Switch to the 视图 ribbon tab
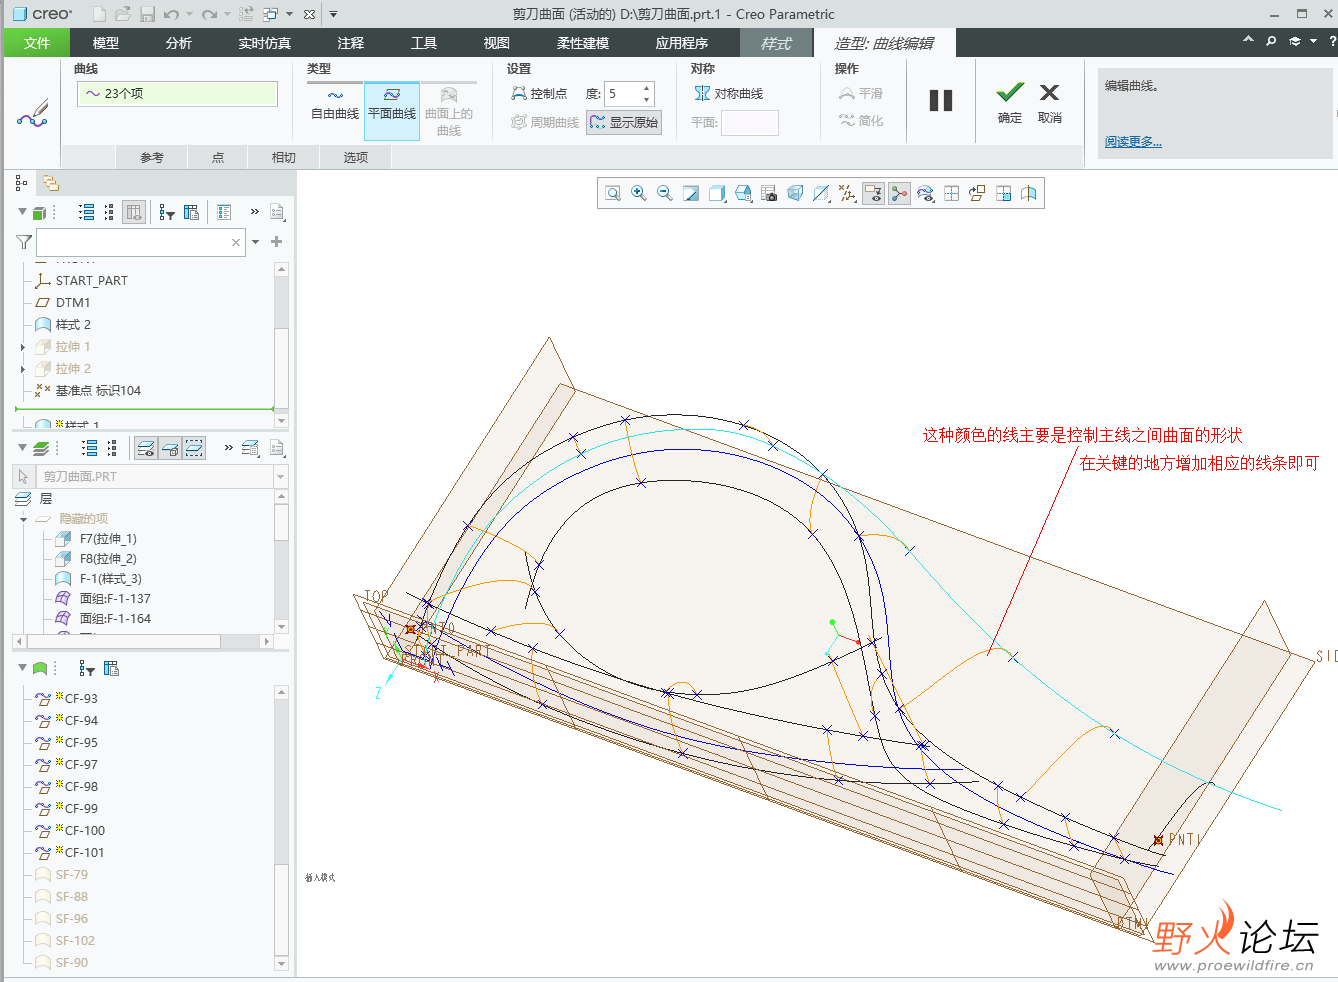The height and width of the screenshot is (982, 1338). 497,43
